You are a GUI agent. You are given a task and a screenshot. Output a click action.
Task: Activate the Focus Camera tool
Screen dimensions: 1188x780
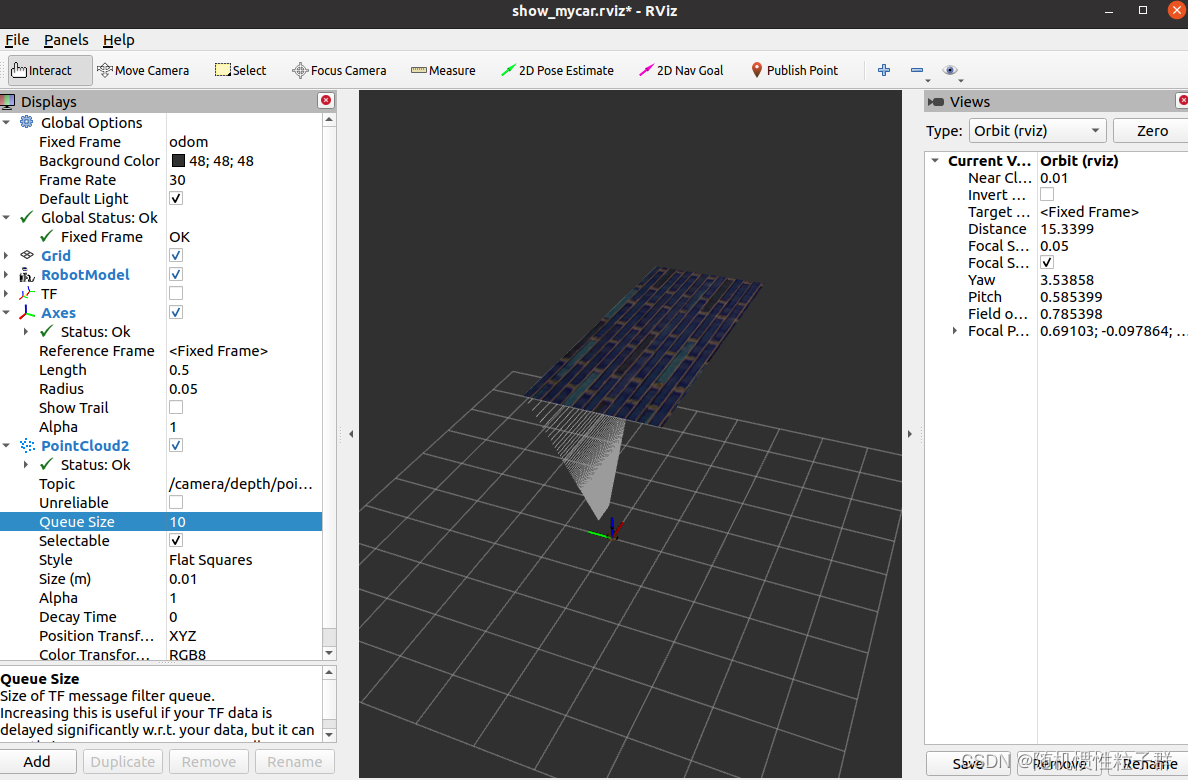point(339,70)
